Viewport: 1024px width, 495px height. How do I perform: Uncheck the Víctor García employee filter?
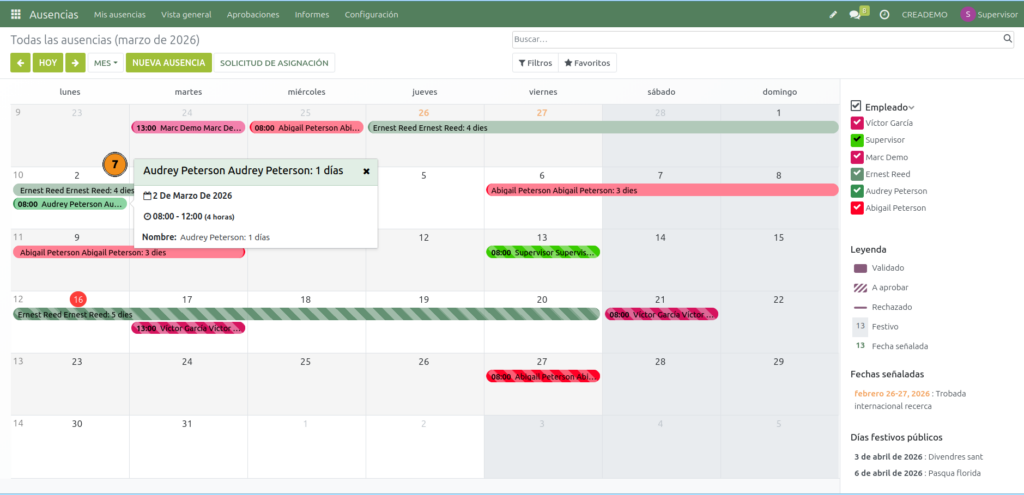tap(857, 123)
